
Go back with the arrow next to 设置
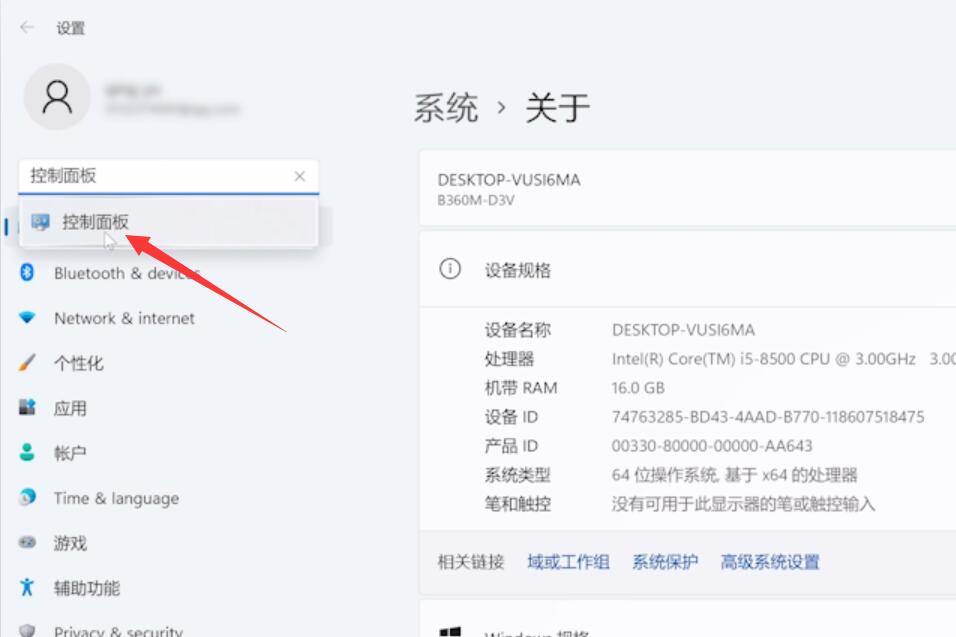coord(26,27)
